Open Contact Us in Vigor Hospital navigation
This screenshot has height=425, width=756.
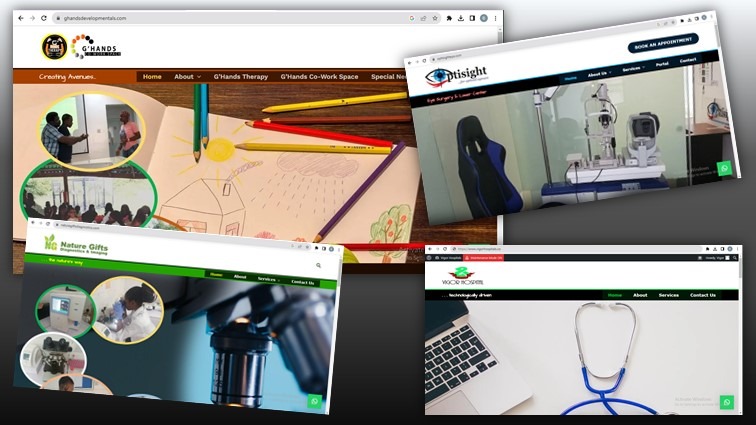tap(703, 295)
